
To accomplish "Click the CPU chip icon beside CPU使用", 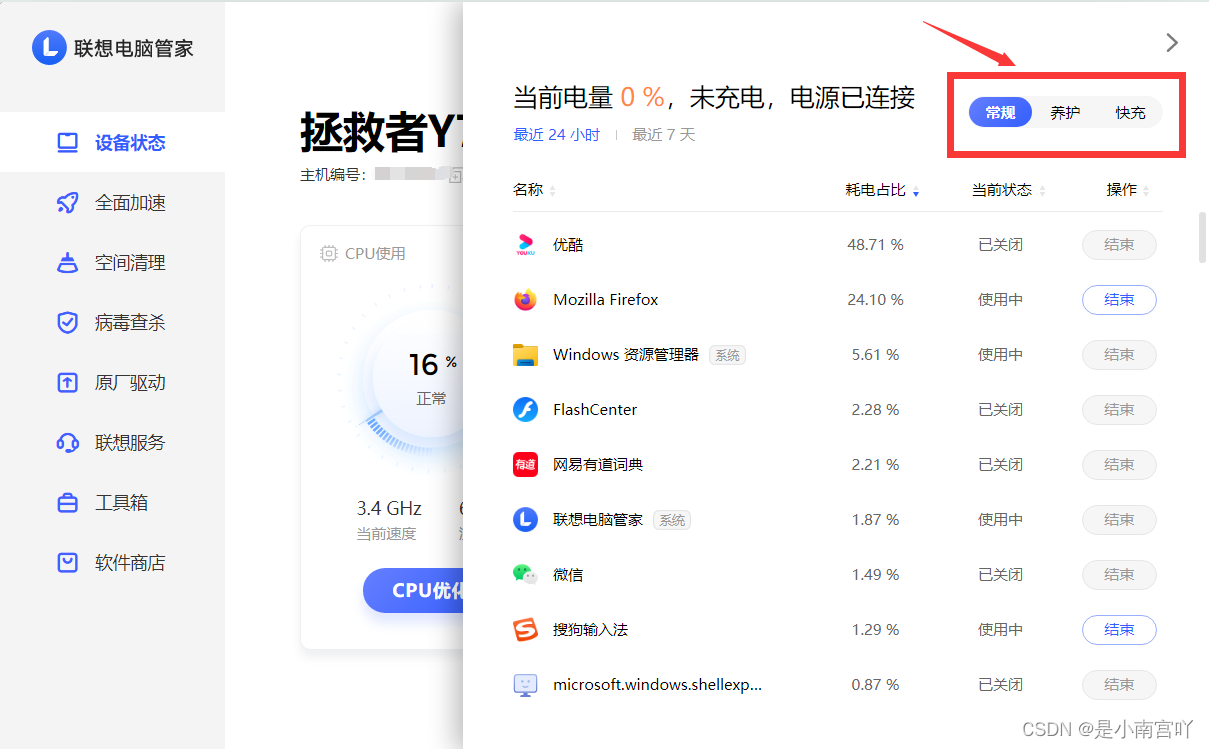I will click(328, 254).
